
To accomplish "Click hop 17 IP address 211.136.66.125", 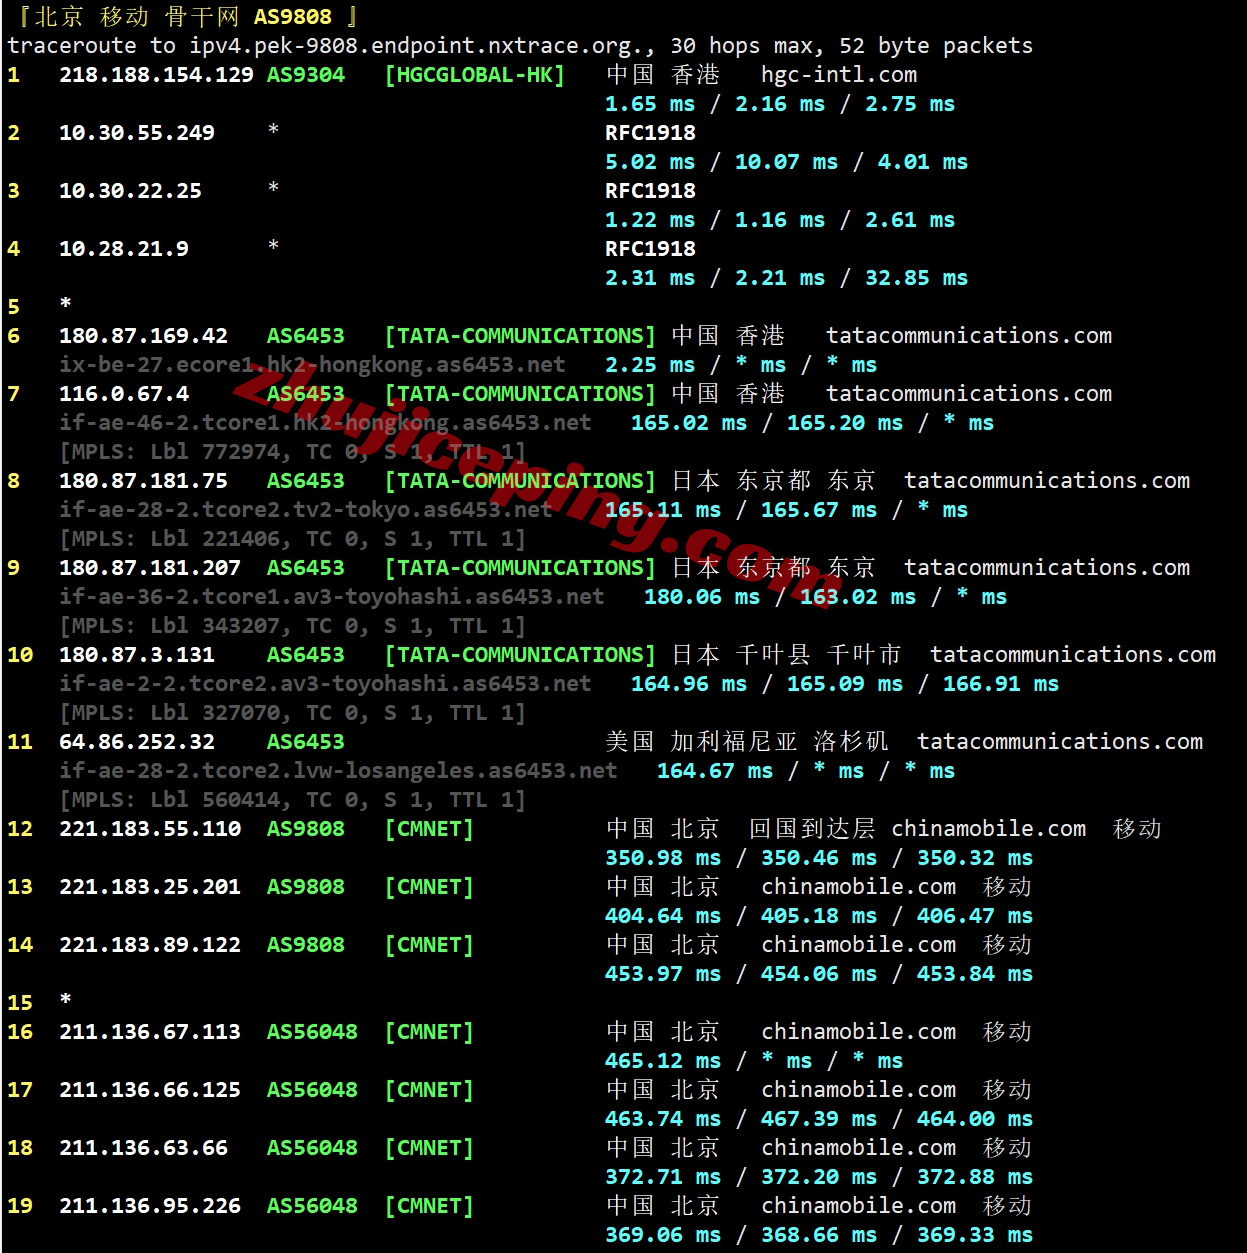I will coord(150,1090).
